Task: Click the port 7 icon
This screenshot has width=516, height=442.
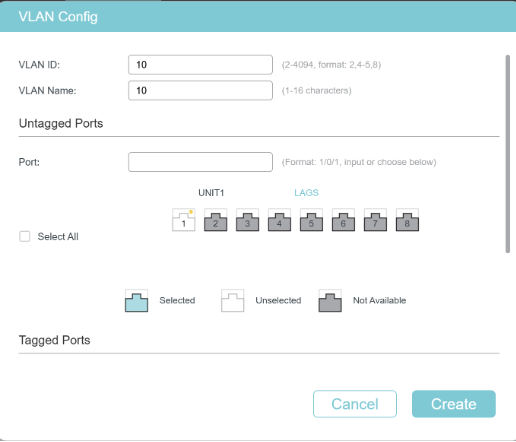Action: [x=375, y=220]
